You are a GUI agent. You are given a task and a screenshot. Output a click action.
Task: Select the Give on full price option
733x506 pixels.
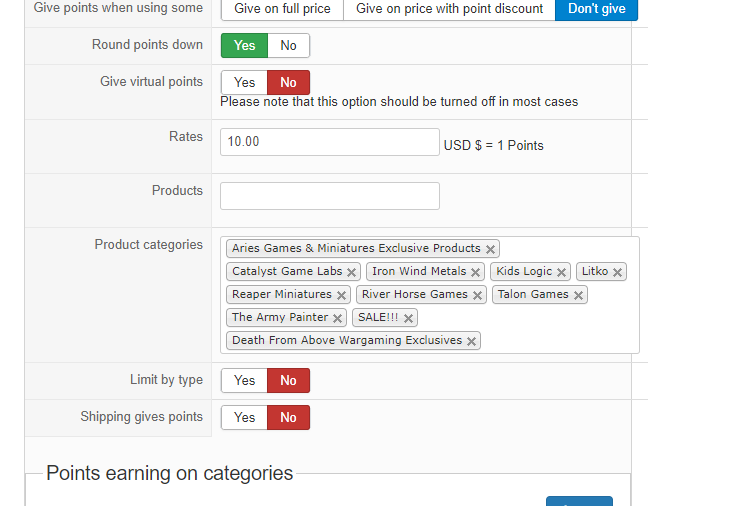282,9
